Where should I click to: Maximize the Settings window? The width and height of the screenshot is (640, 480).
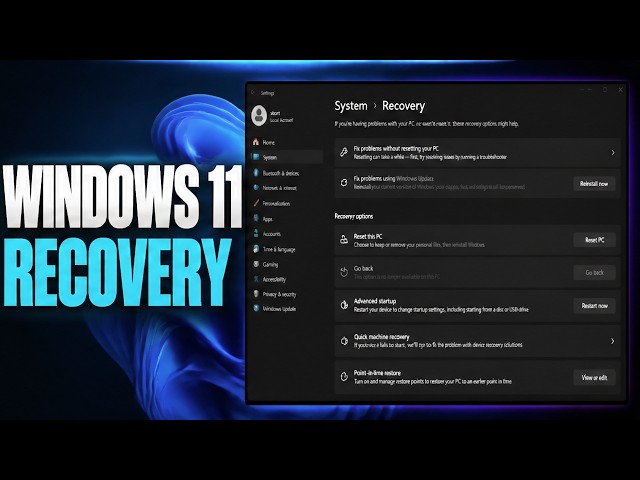[x=605, y=90]
